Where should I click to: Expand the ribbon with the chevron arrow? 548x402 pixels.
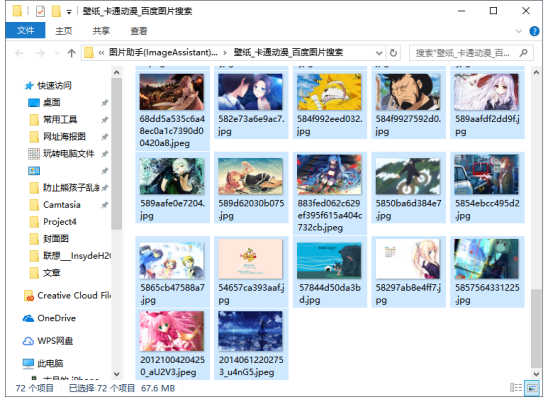coord(519,31)
